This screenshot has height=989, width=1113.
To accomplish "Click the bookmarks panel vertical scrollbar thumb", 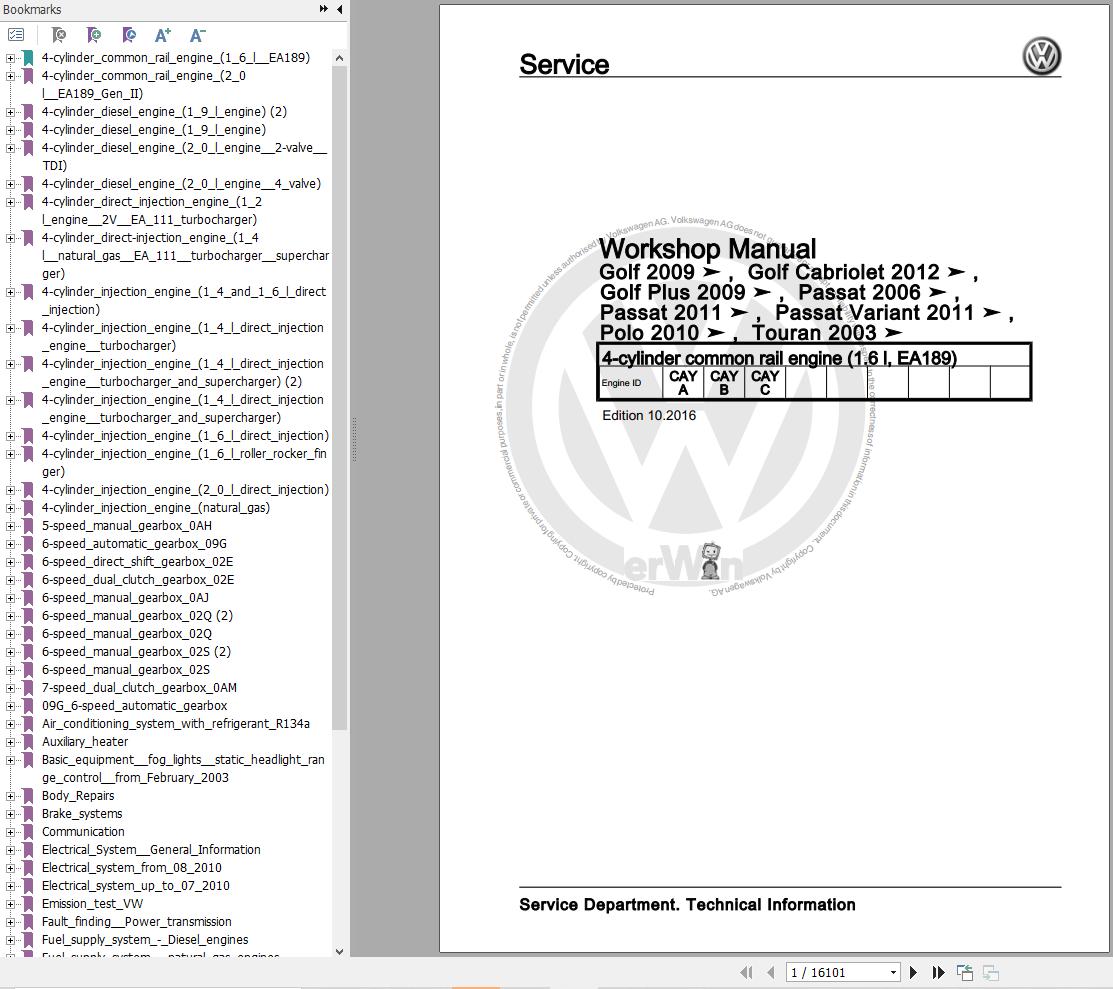I will (x=339, y=398).
